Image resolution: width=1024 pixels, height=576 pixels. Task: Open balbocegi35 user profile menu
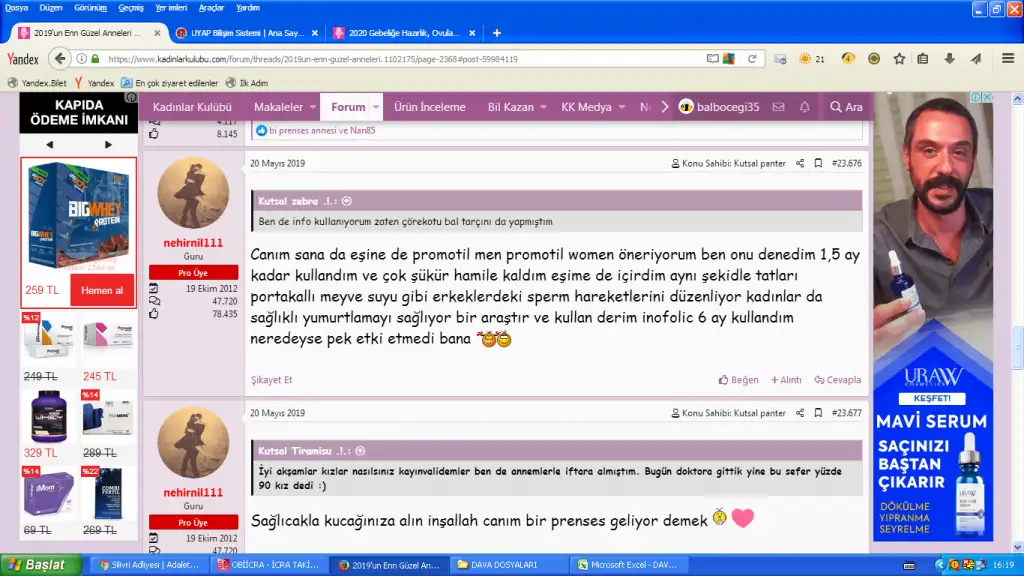click(719, 106)
